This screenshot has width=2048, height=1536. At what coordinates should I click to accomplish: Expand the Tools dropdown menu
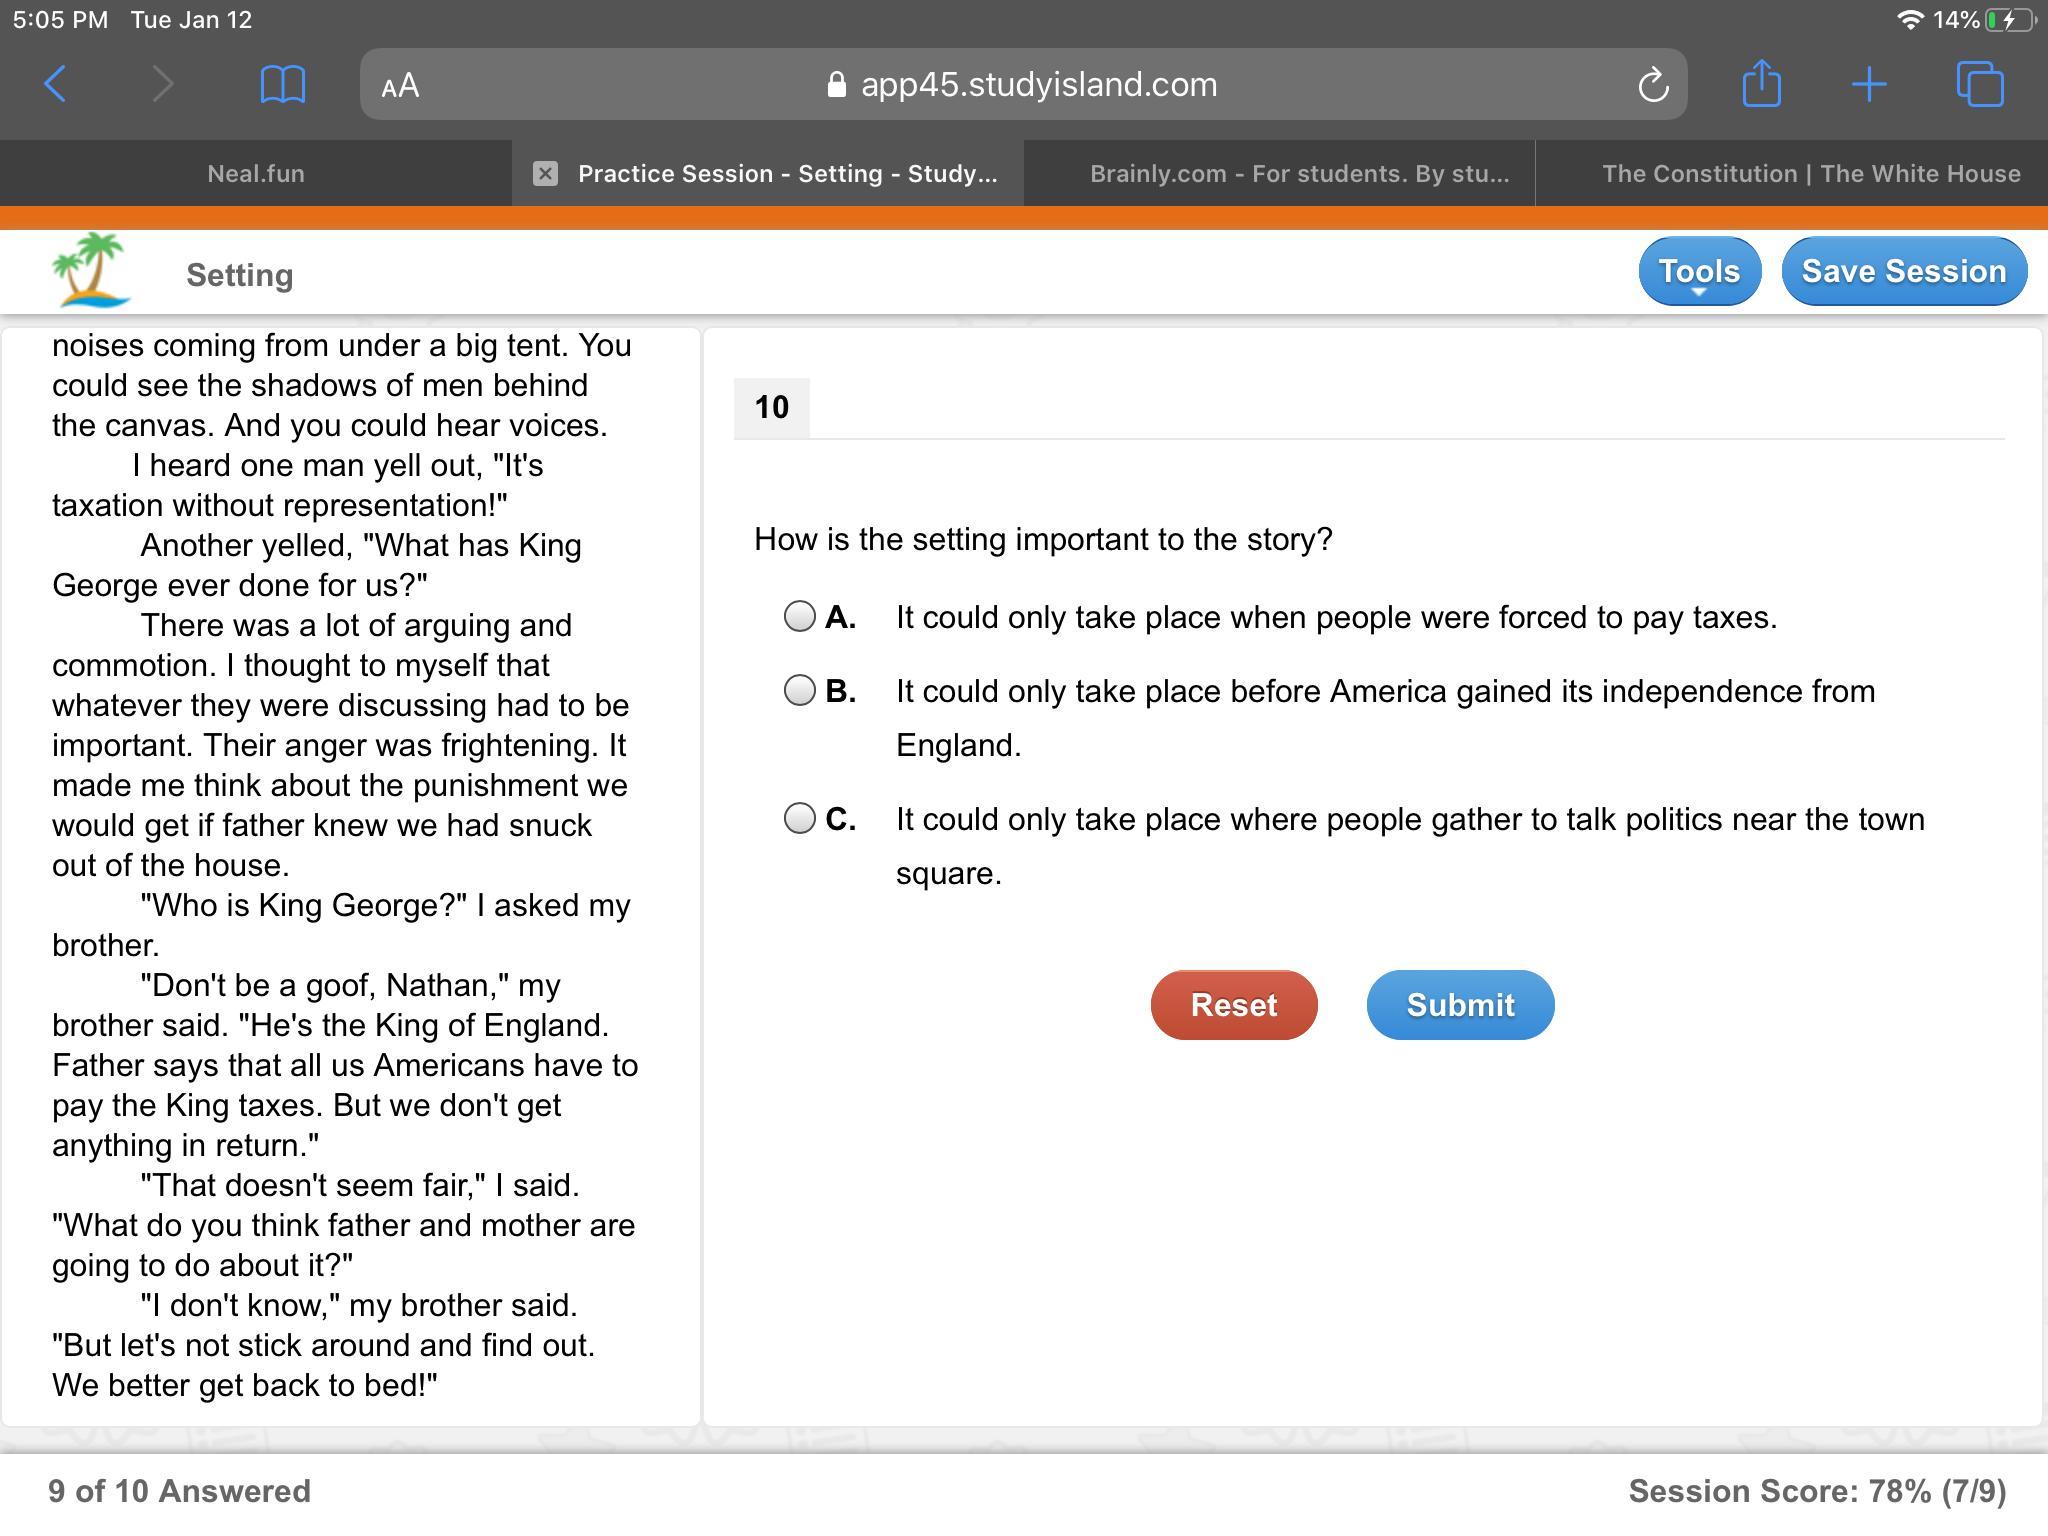pos(1699,272)
